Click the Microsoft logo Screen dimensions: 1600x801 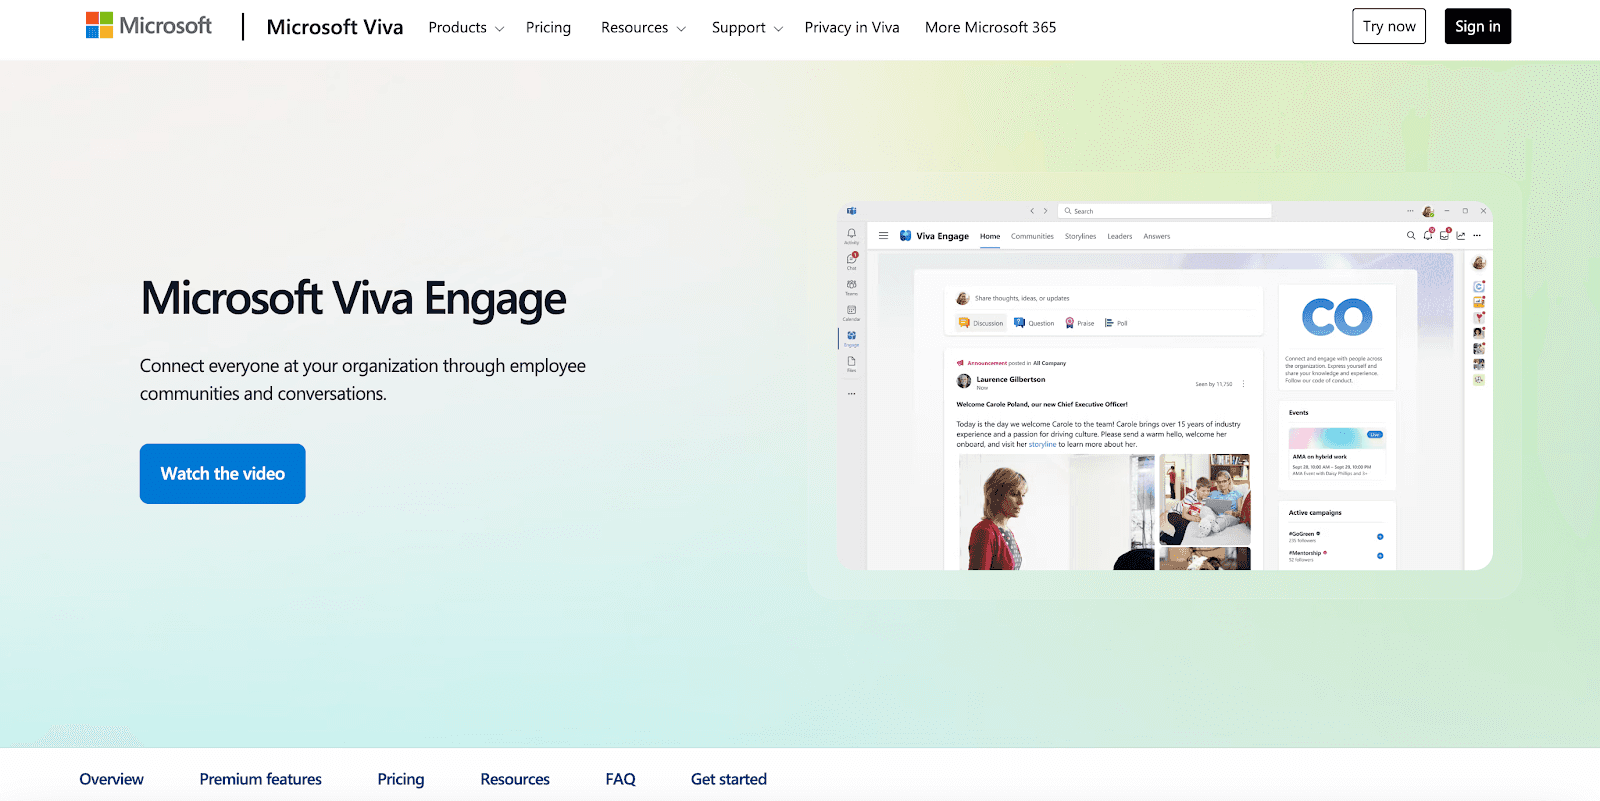click(149, 26)
